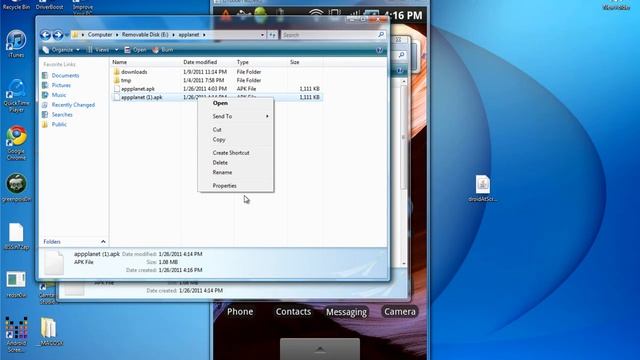Screen dimensions: 640x360
Task: Tap Camera in the Android screen
Action: coord(400,312)
